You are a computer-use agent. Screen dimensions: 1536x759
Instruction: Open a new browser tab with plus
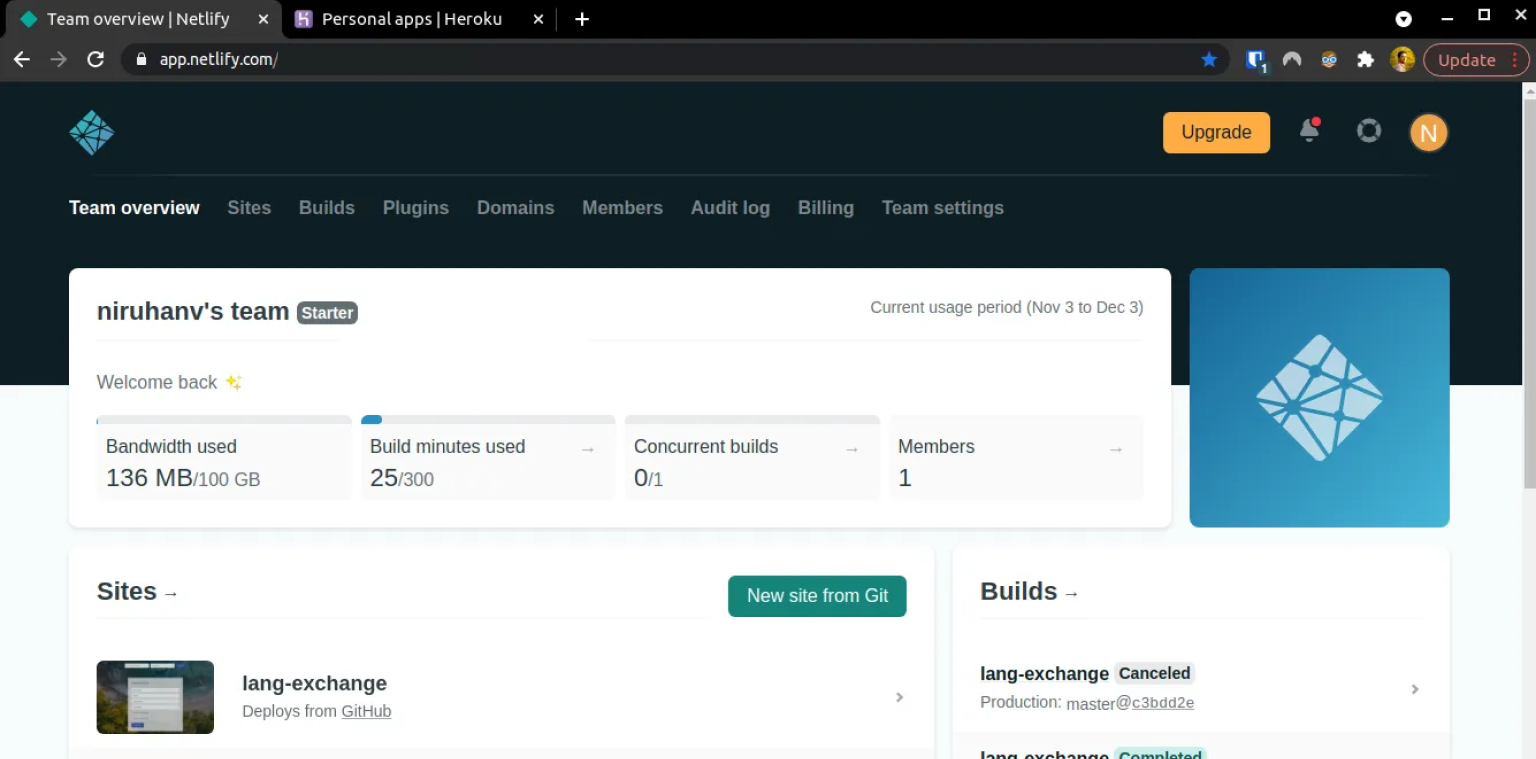tap(582, 19)
